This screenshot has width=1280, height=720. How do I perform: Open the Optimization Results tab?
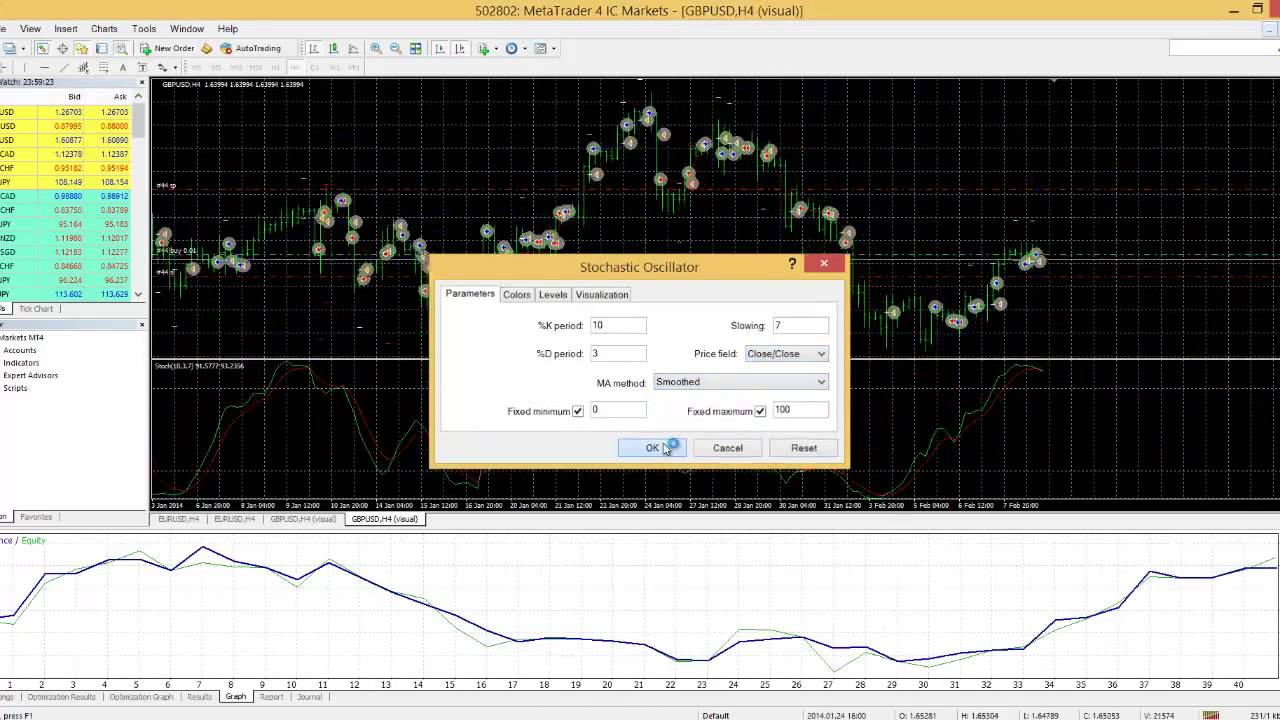click(x=61, y=697)
